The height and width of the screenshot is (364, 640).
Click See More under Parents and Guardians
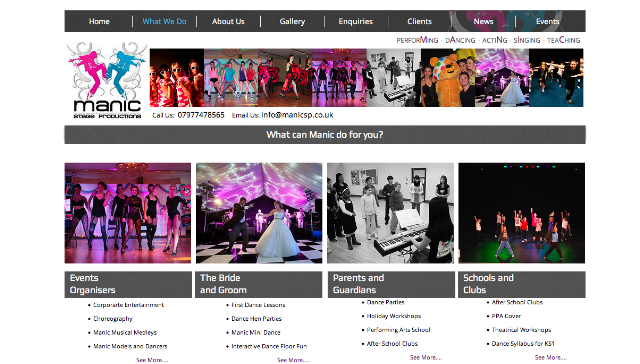[x=426, y=357]
